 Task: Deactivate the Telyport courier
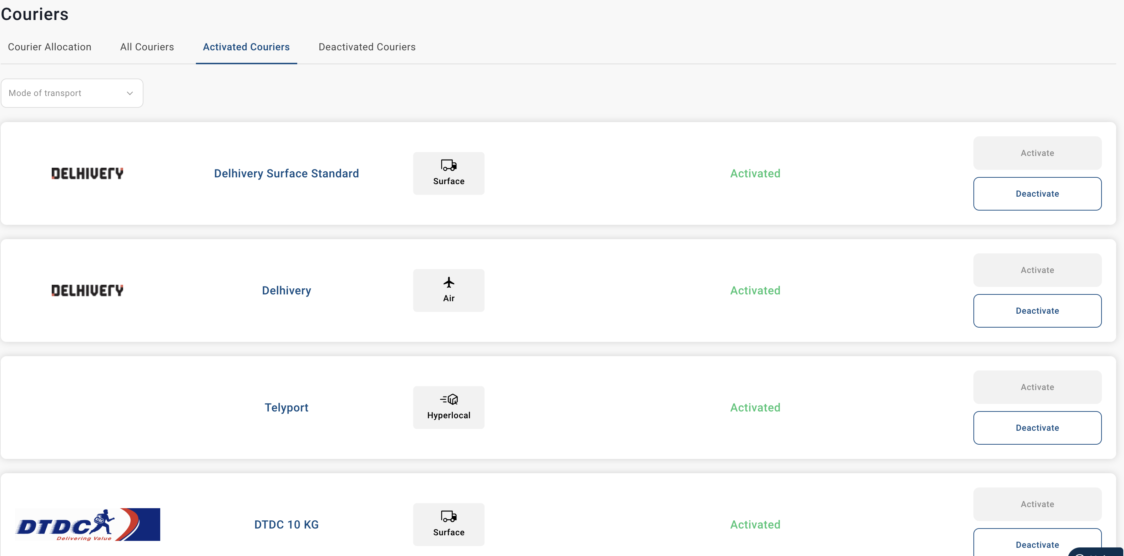coord(1037,428)
